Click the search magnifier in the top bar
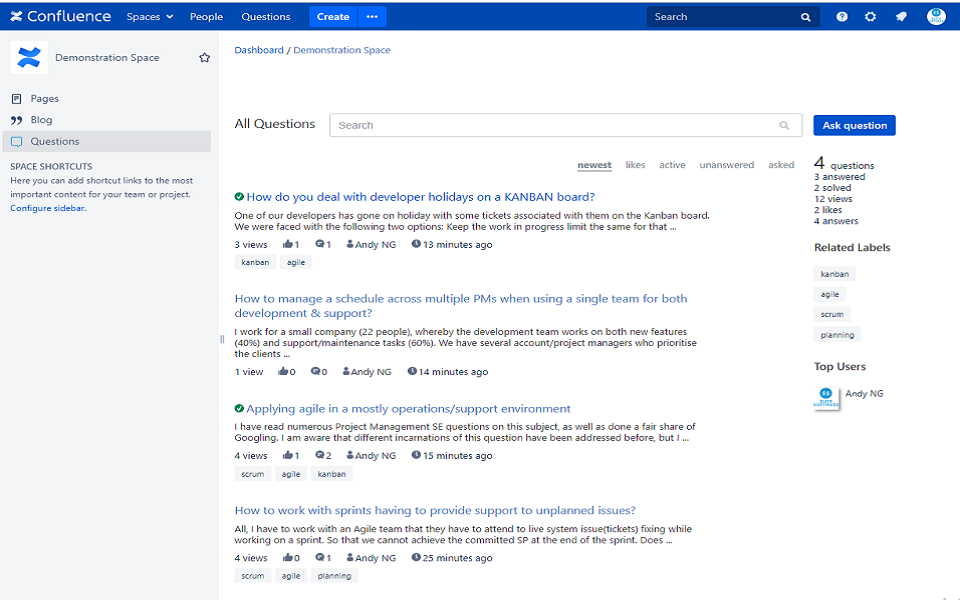 point(806,16)
